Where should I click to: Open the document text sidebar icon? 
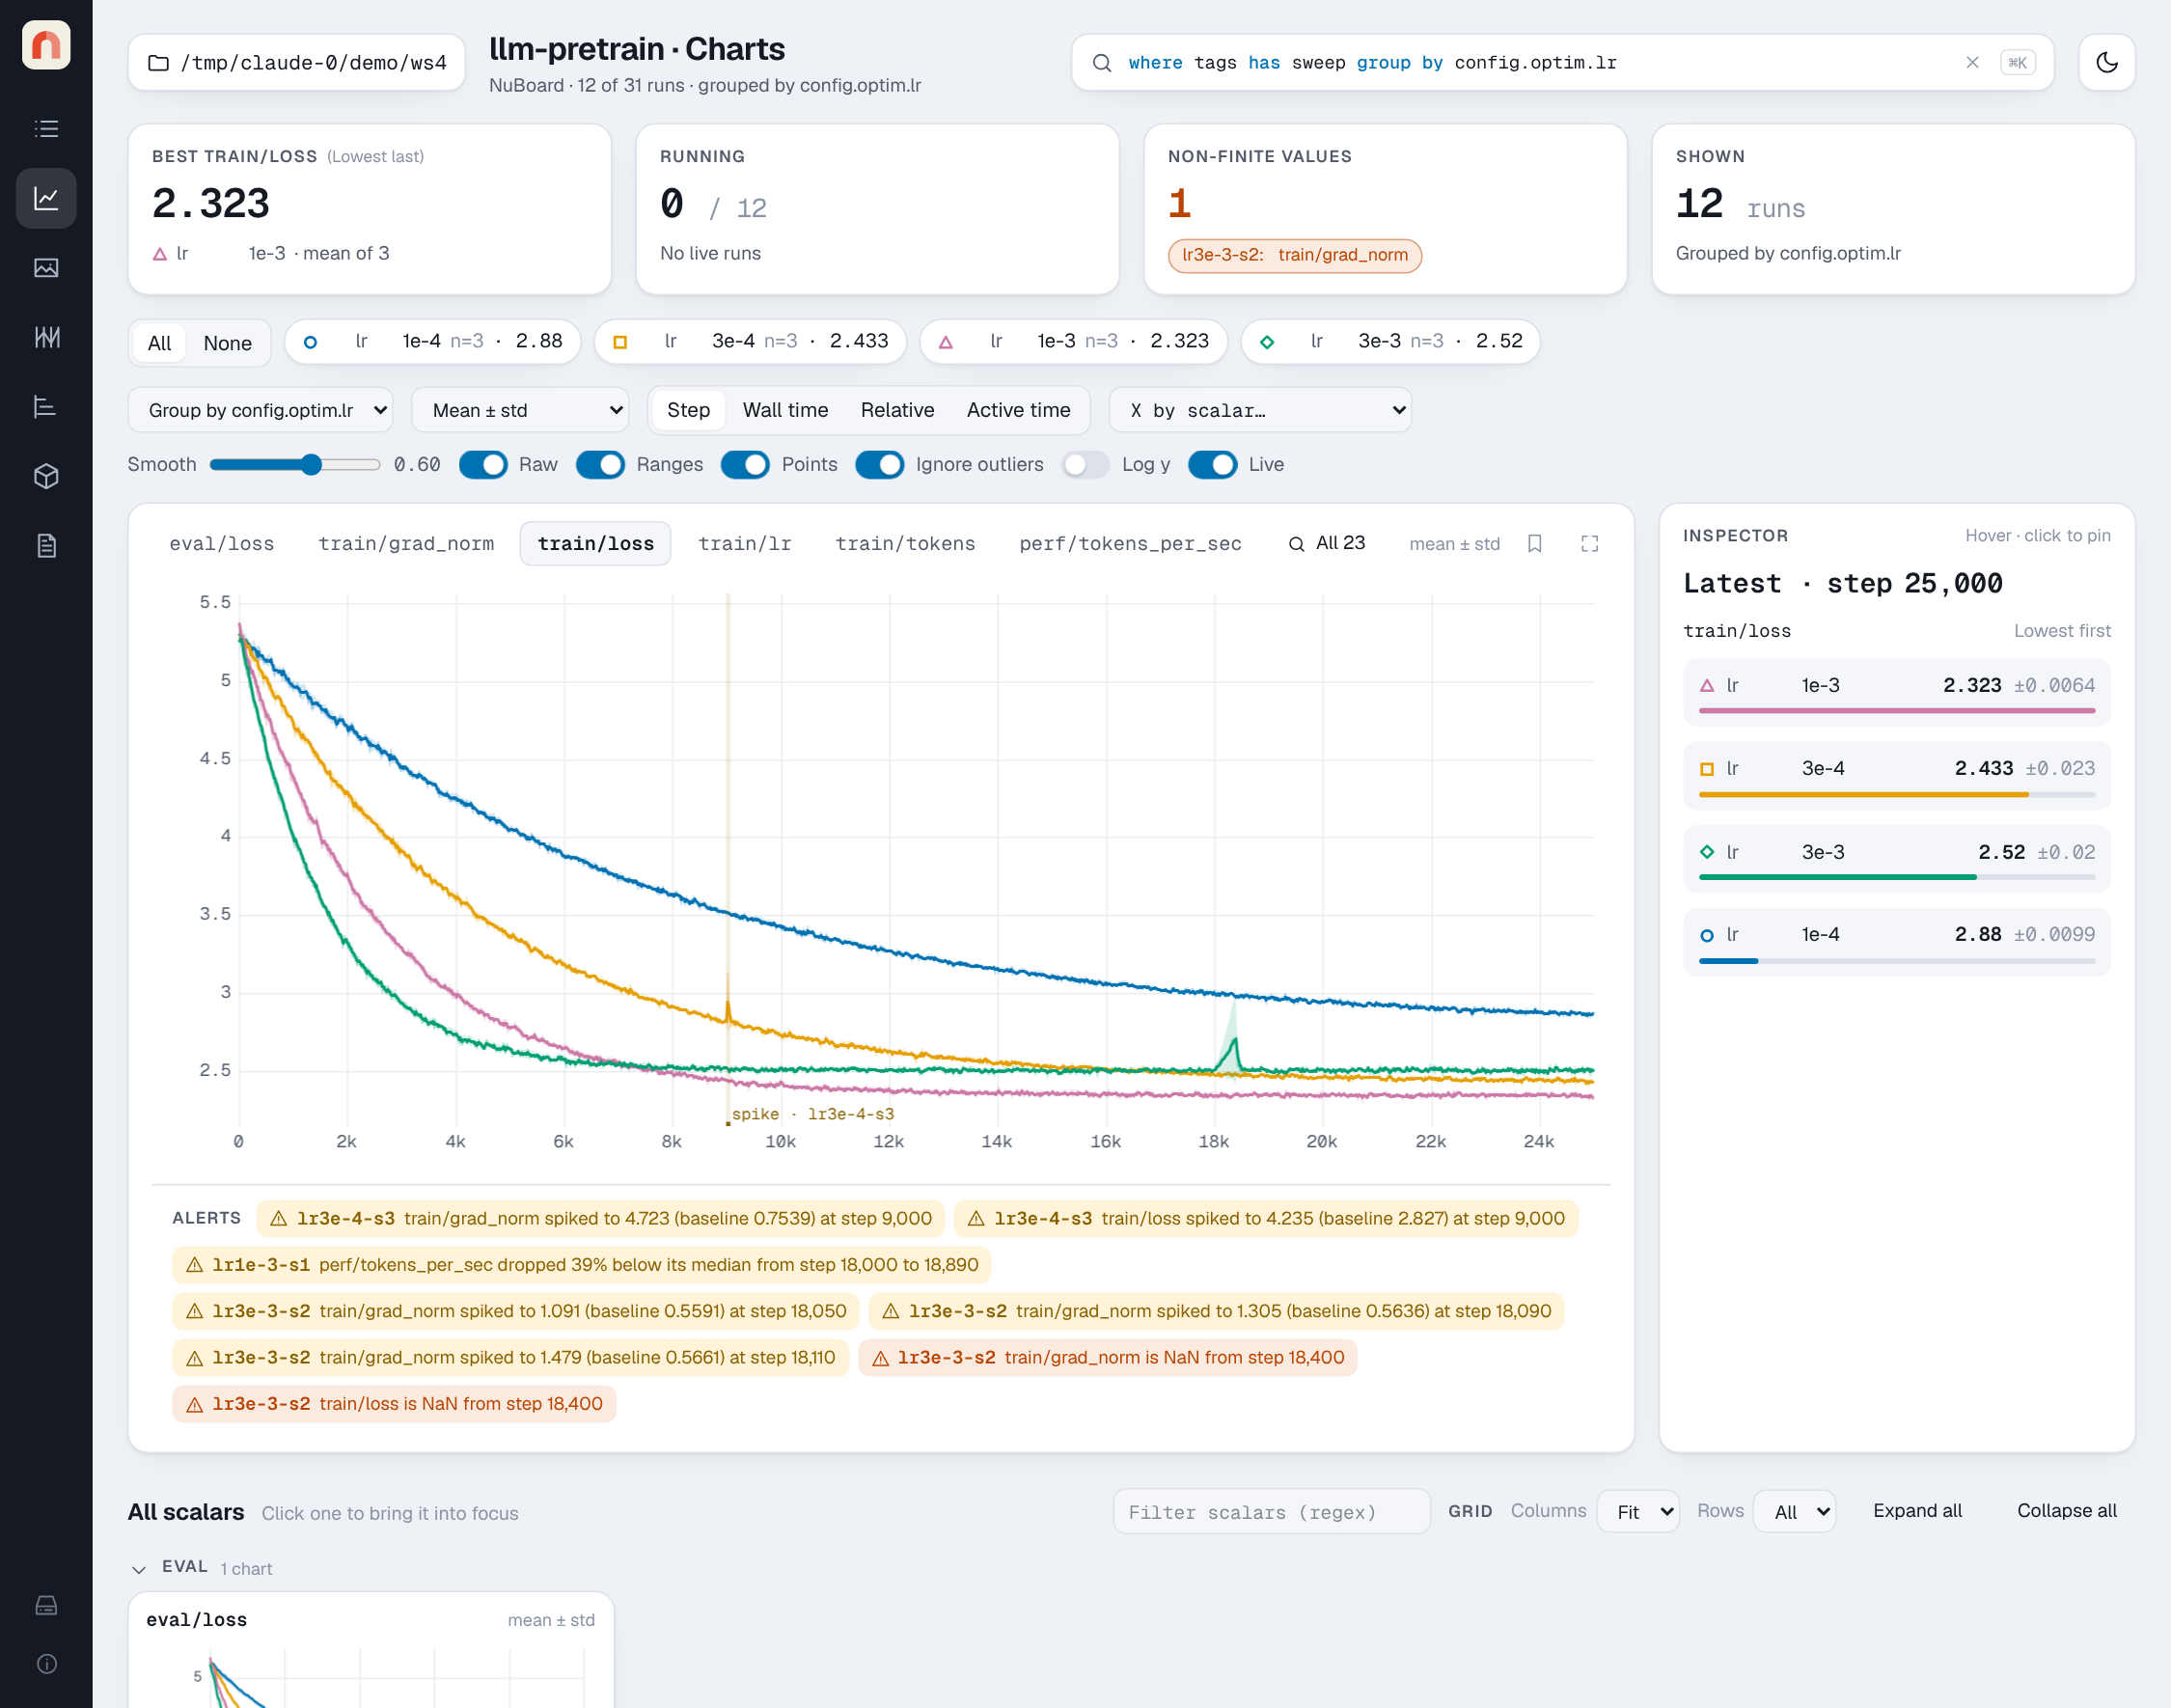46,546
